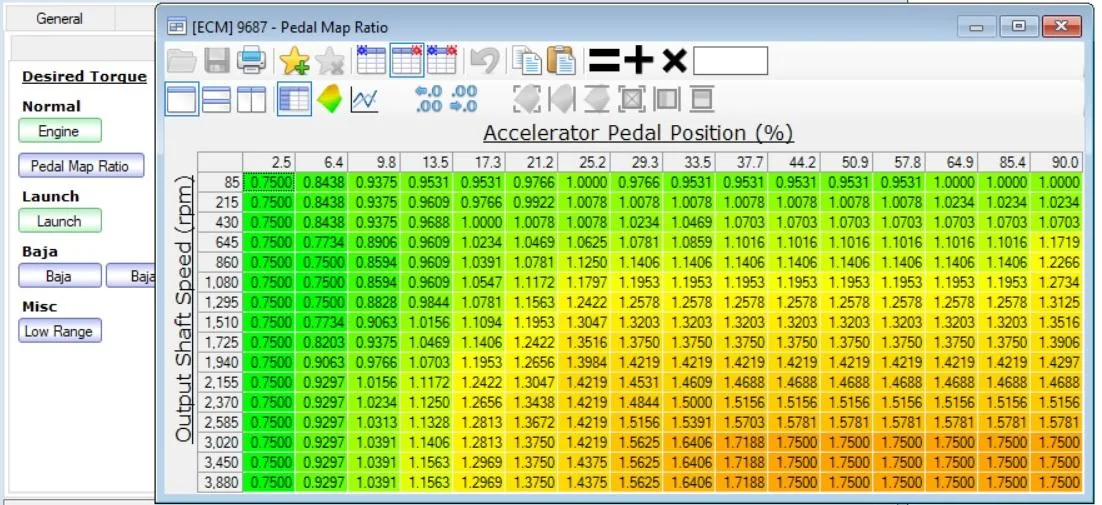Open the Low Range table
Image resolution: width=1102 pixels, height=505 pixels.
(59, 331)
